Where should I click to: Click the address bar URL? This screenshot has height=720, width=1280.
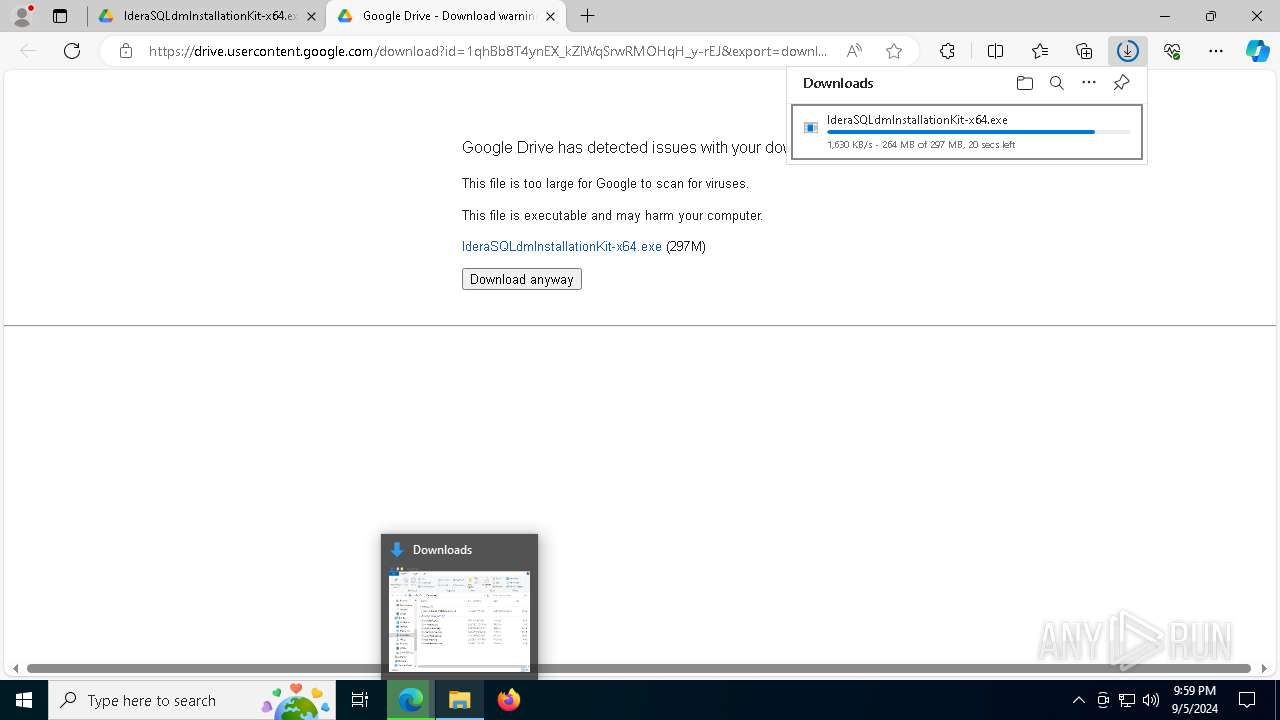tap(488, 51)
